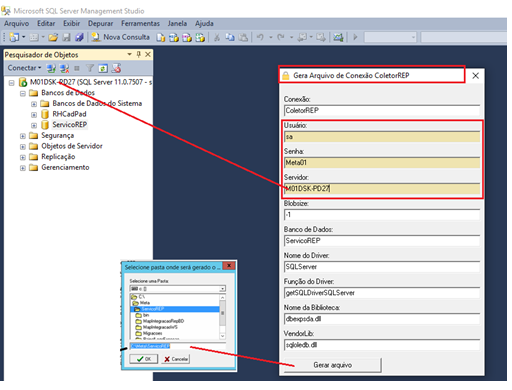Expand the Objetos de Servidor folder

pos(23,147)
